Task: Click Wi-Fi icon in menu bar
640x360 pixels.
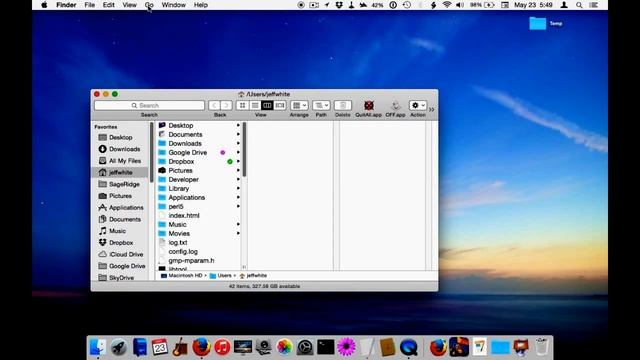Action: pyautogui.click(x=447, y=5)
